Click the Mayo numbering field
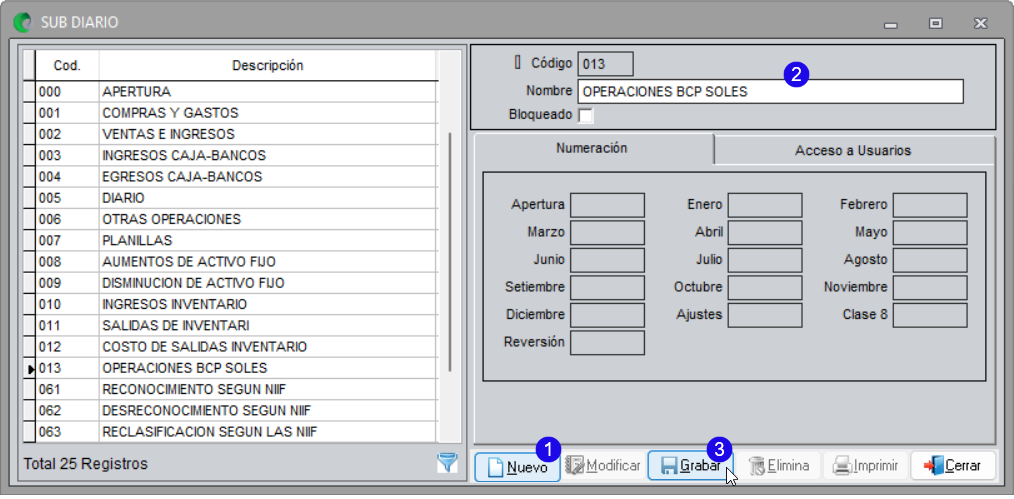 click(930, 233)
